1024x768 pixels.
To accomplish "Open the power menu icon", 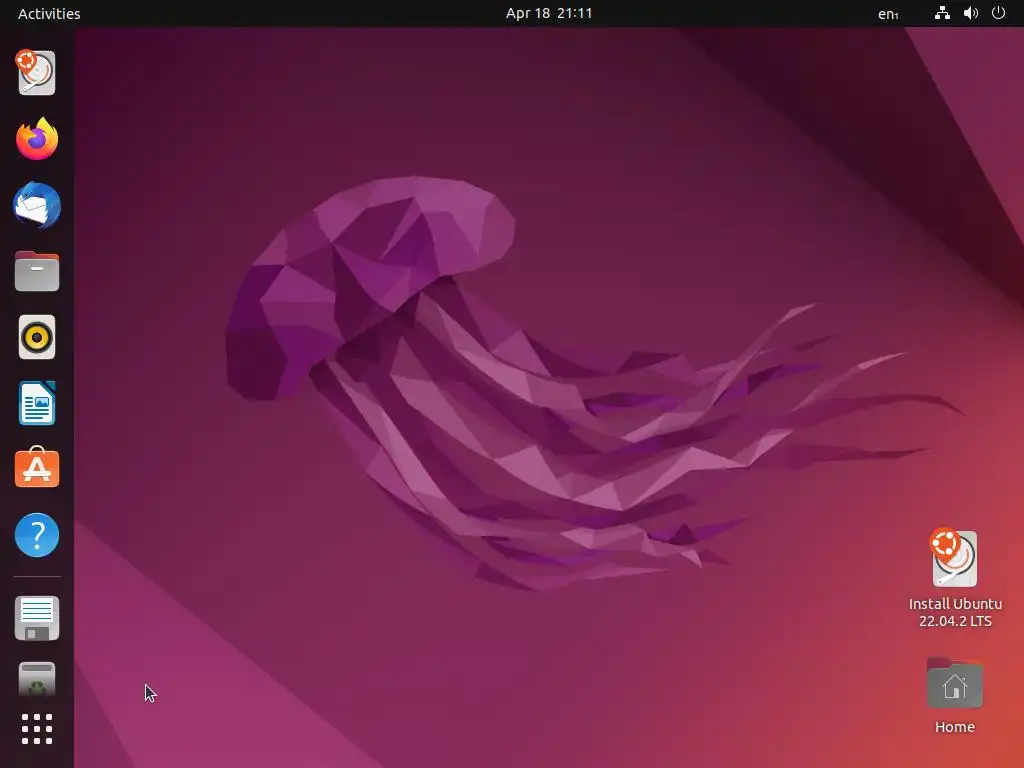I will pos(998,13).
